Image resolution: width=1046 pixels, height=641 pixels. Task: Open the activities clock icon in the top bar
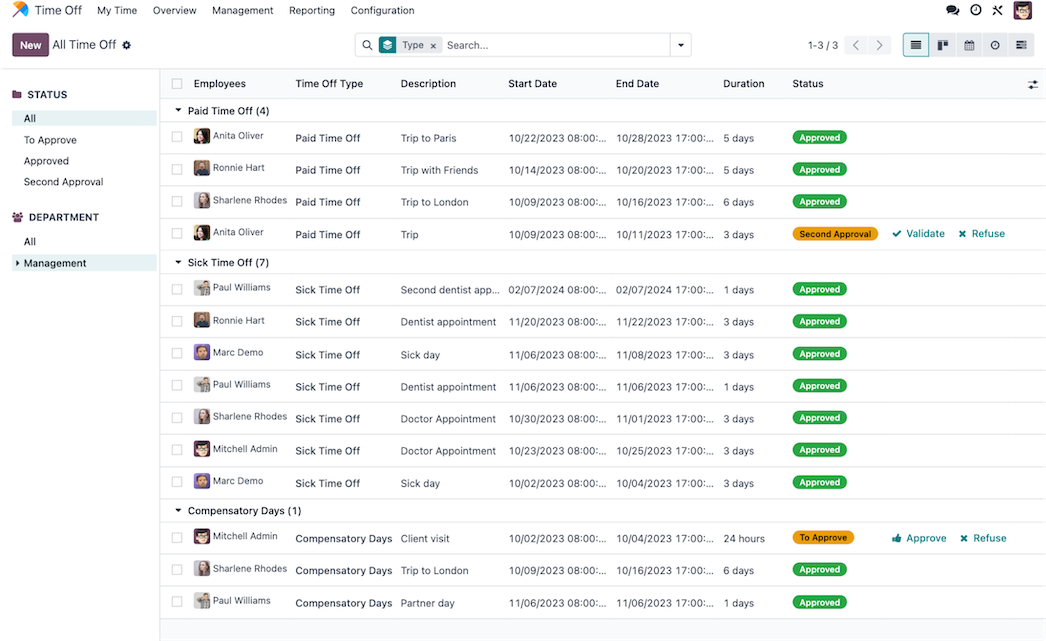pos(976,10)
